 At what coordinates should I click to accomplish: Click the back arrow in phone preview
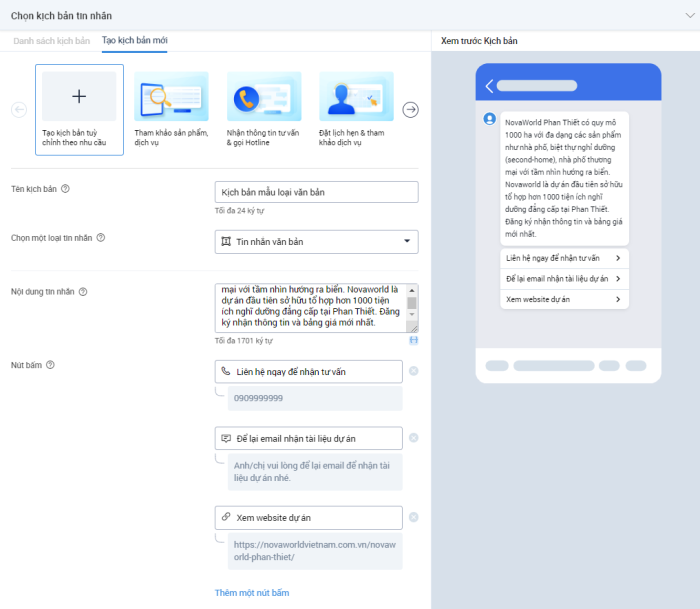(x=489, y=86)
